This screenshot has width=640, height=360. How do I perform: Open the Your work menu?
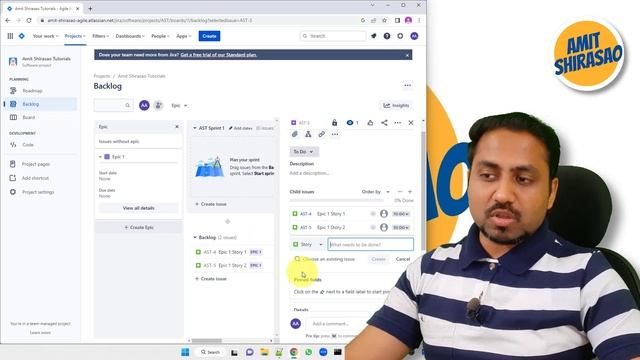[x=45, y=36]
